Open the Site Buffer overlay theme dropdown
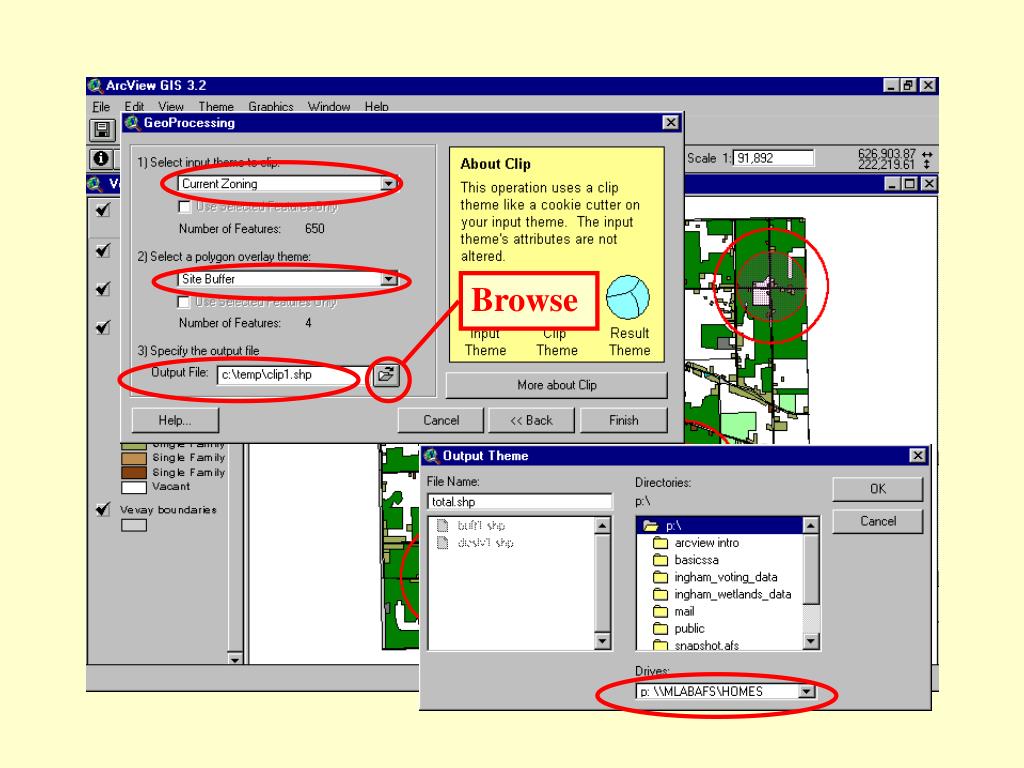 tap(389, 279)
